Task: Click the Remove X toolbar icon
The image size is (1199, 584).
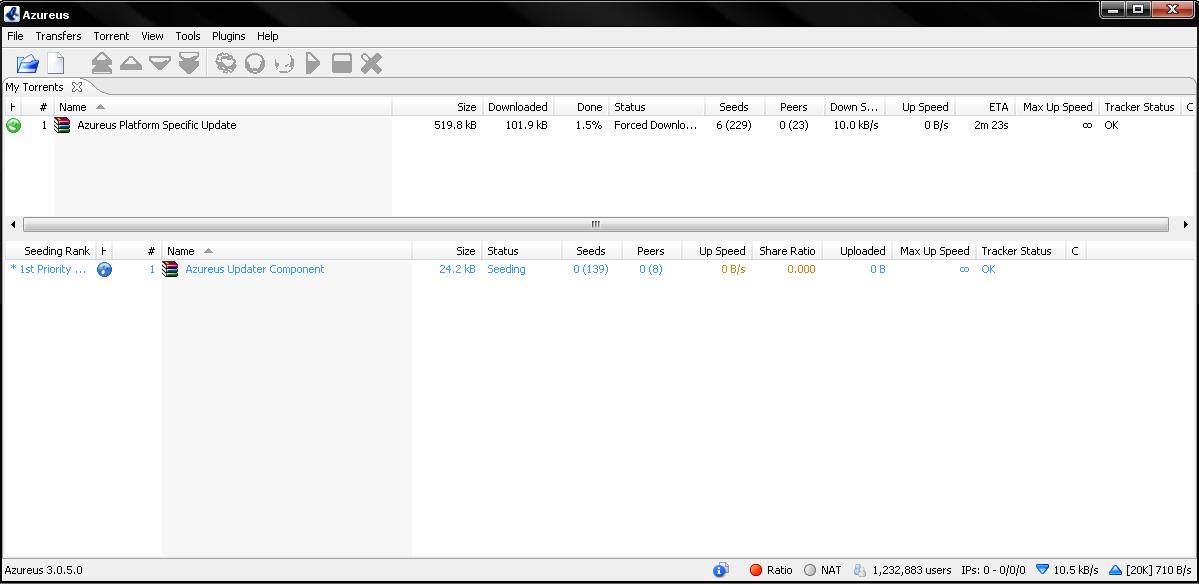Action: 371,64
